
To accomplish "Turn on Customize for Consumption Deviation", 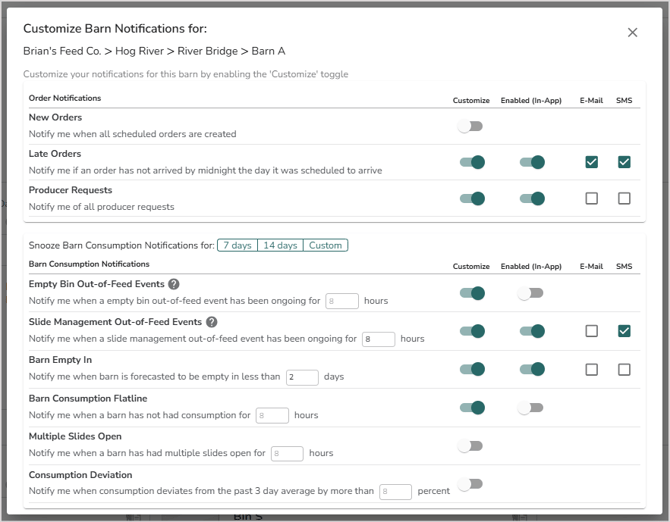I will [x=470, y=484].
